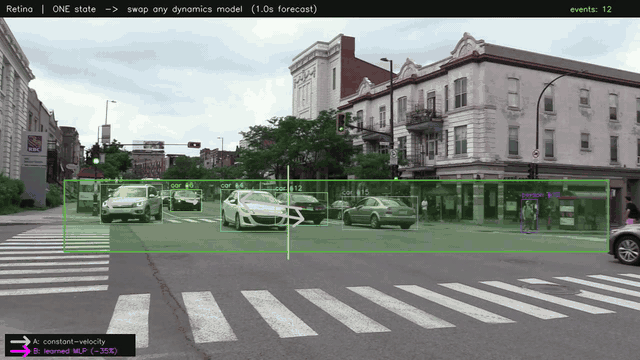Screen dimensions: 640x360
Task: Click the 'ONE state' header text
Action: (x=74, y=9)
